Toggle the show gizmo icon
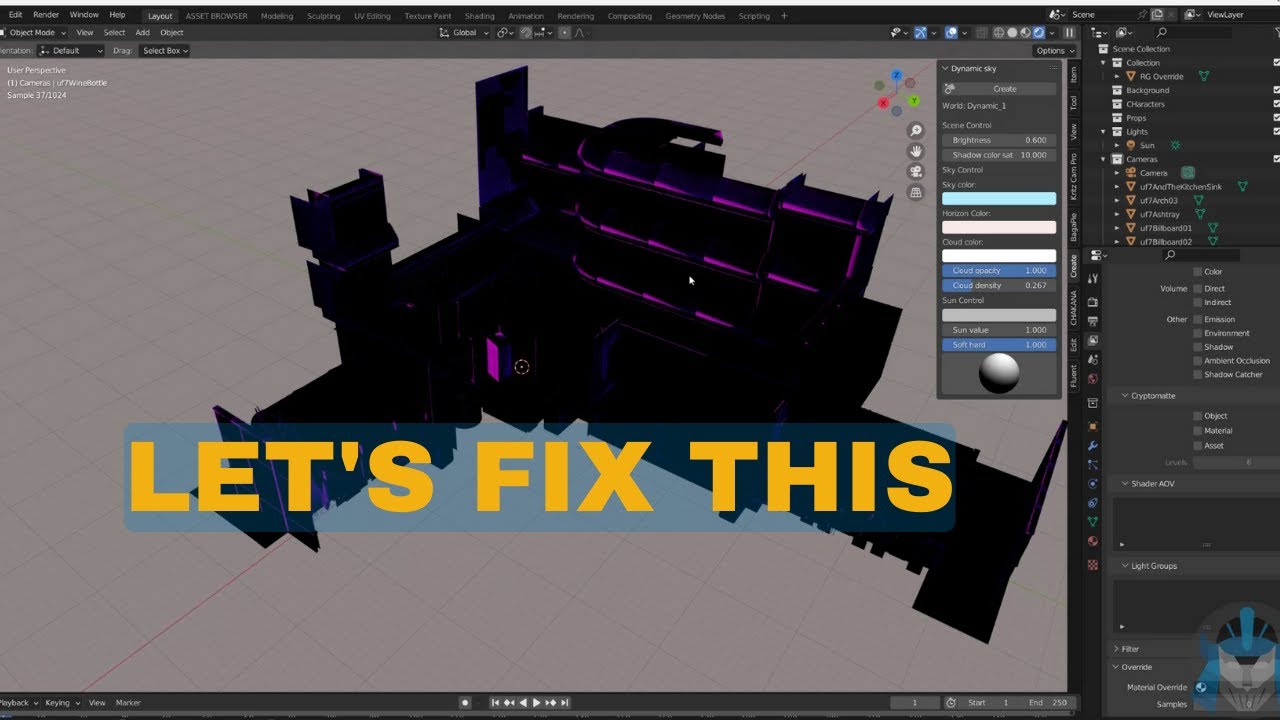1280x720 pixels. (921, 32)
